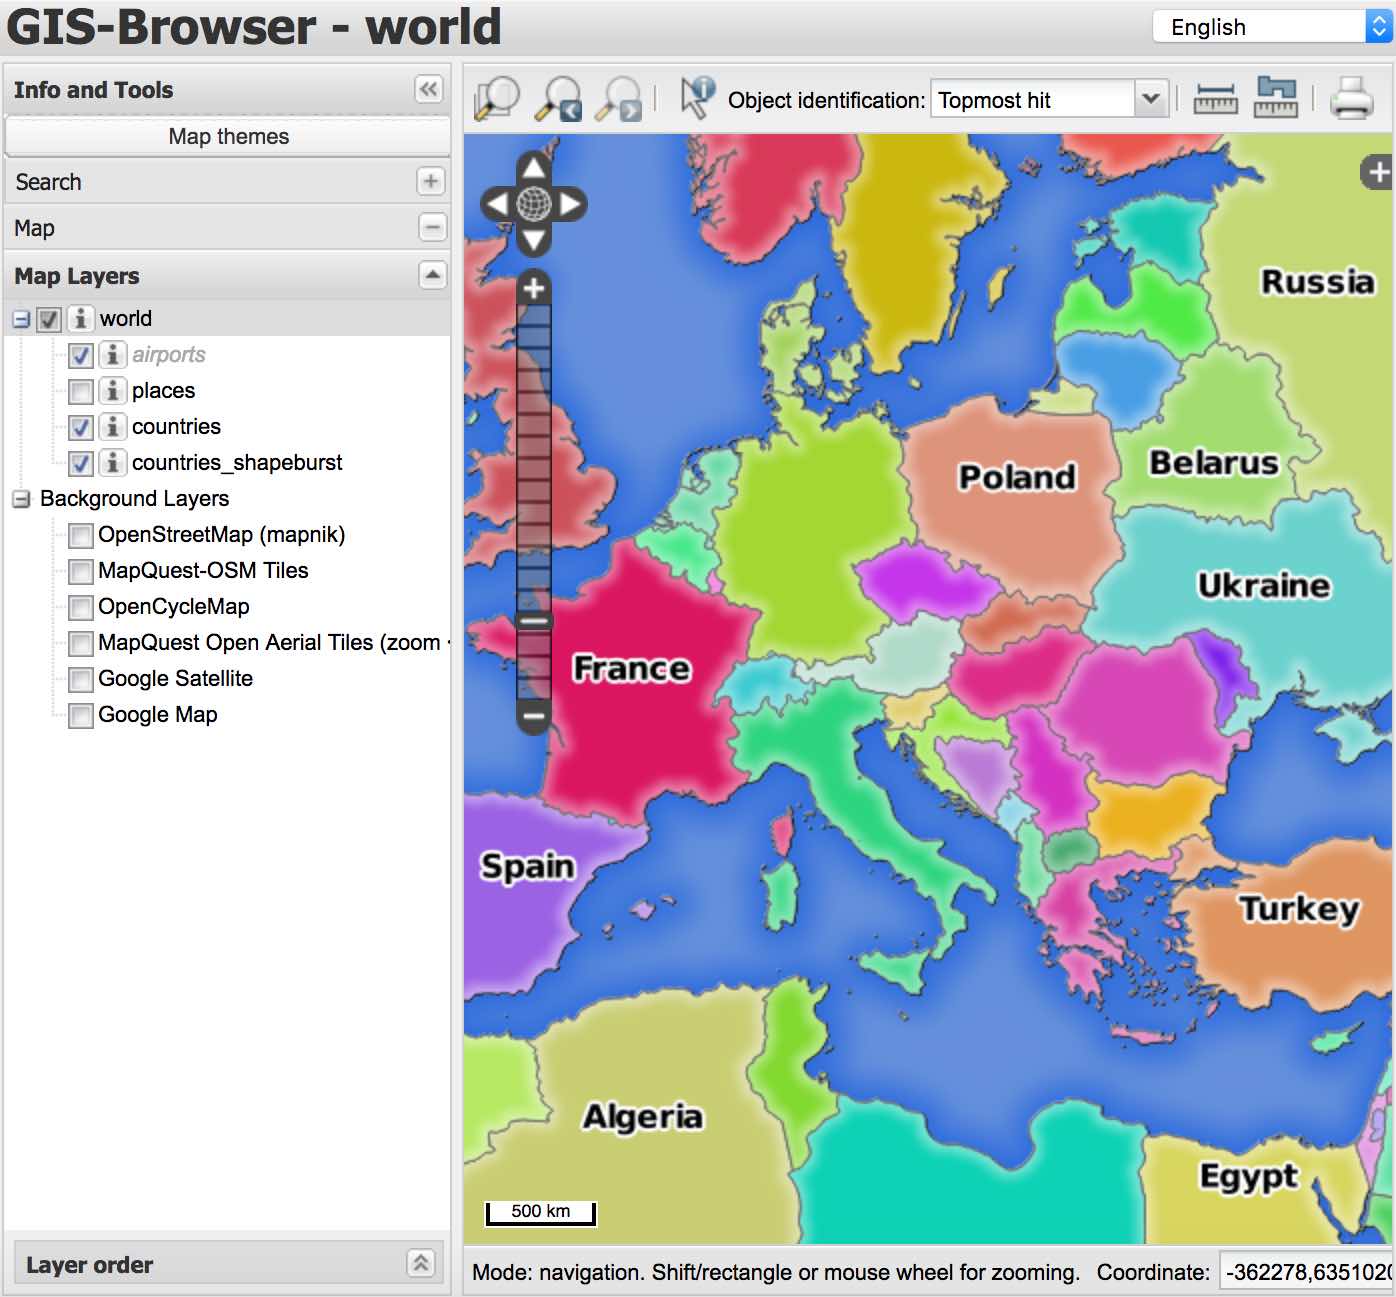Expand the Layer order panel
This screenshot has width=1396, height=1297.
coord(421,1263)
